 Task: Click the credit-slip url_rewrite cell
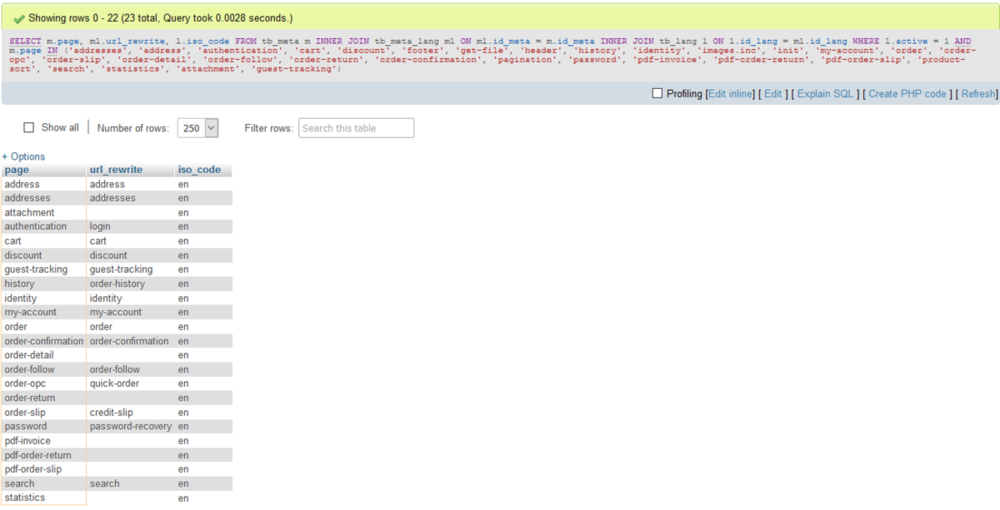[x=111, y=412]
